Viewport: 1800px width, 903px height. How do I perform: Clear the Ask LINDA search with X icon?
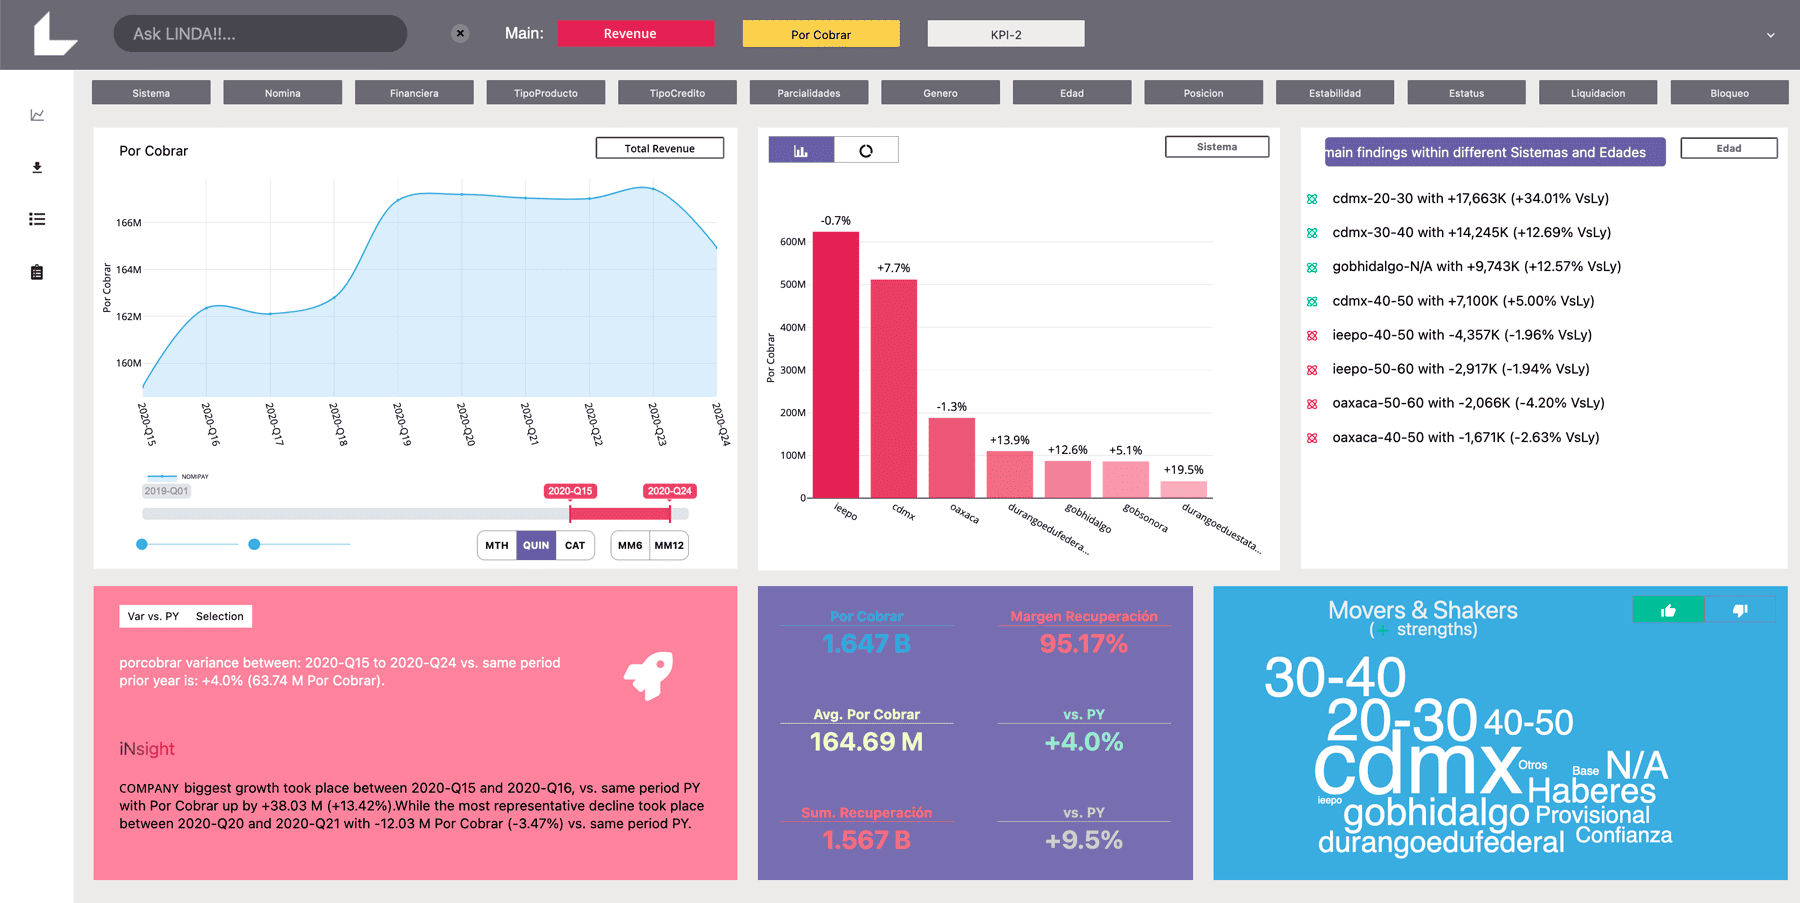pos(460,33)
